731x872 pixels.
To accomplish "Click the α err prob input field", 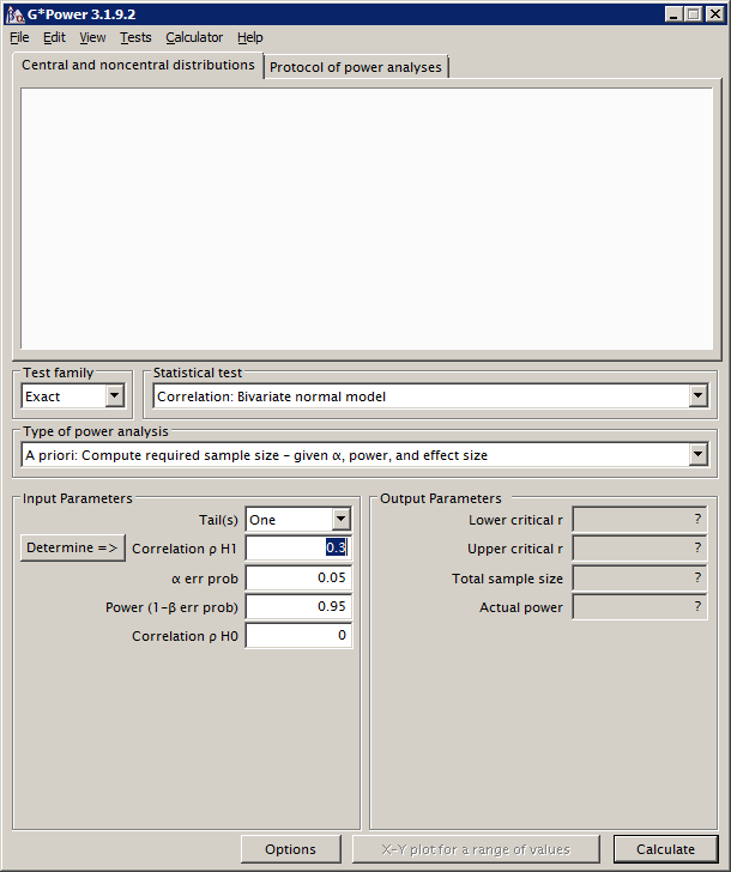I will (298, 577).
